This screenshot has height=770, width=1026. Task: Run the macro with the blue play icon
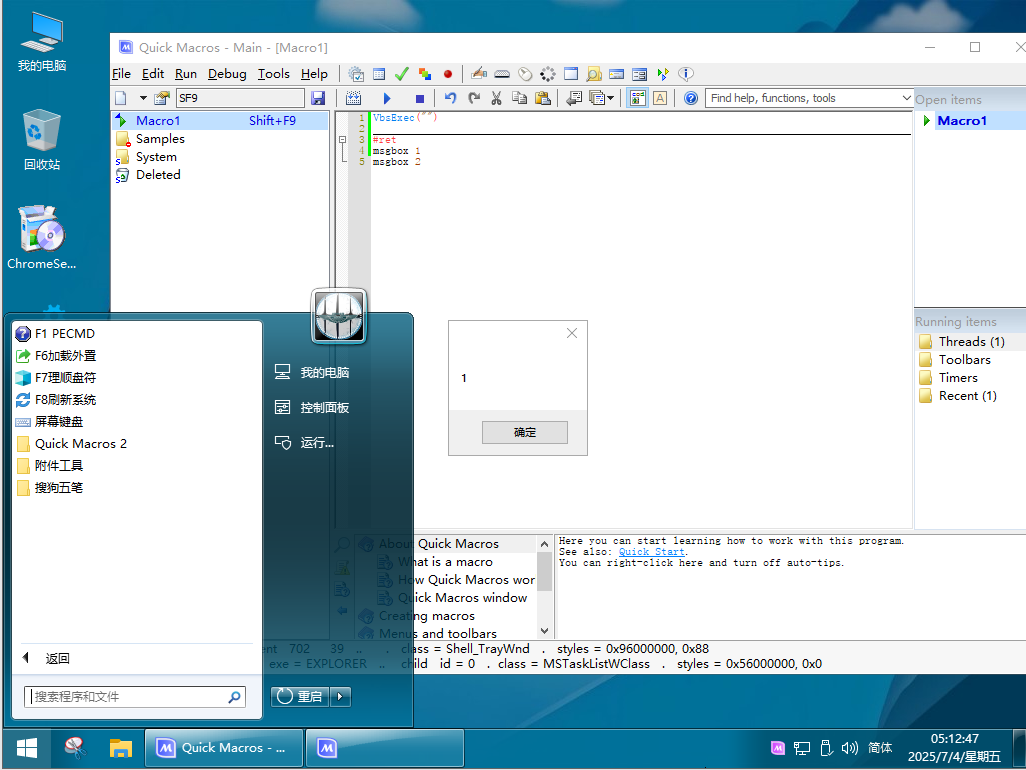pyautogui.click(x=387, y=98)
